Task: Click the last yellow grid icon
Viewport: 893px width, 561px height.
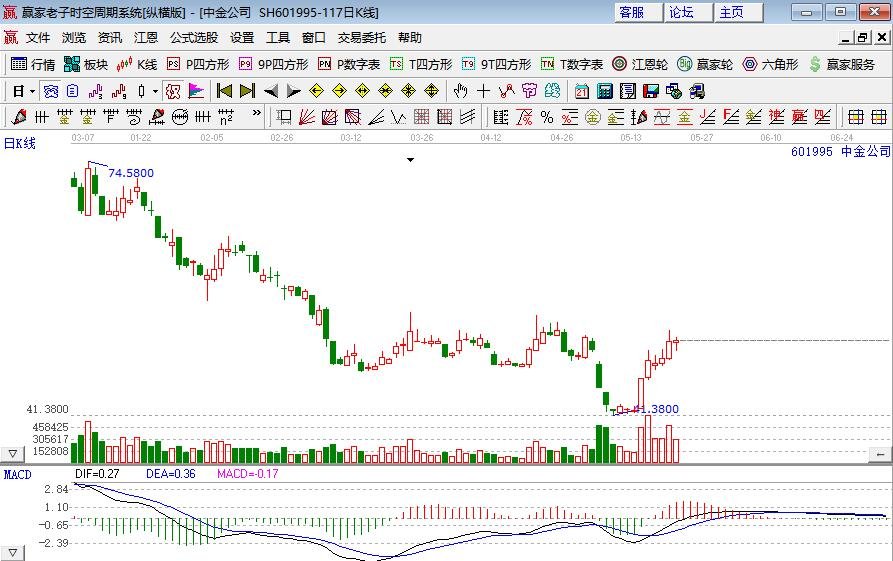Action: click(879, 117)
